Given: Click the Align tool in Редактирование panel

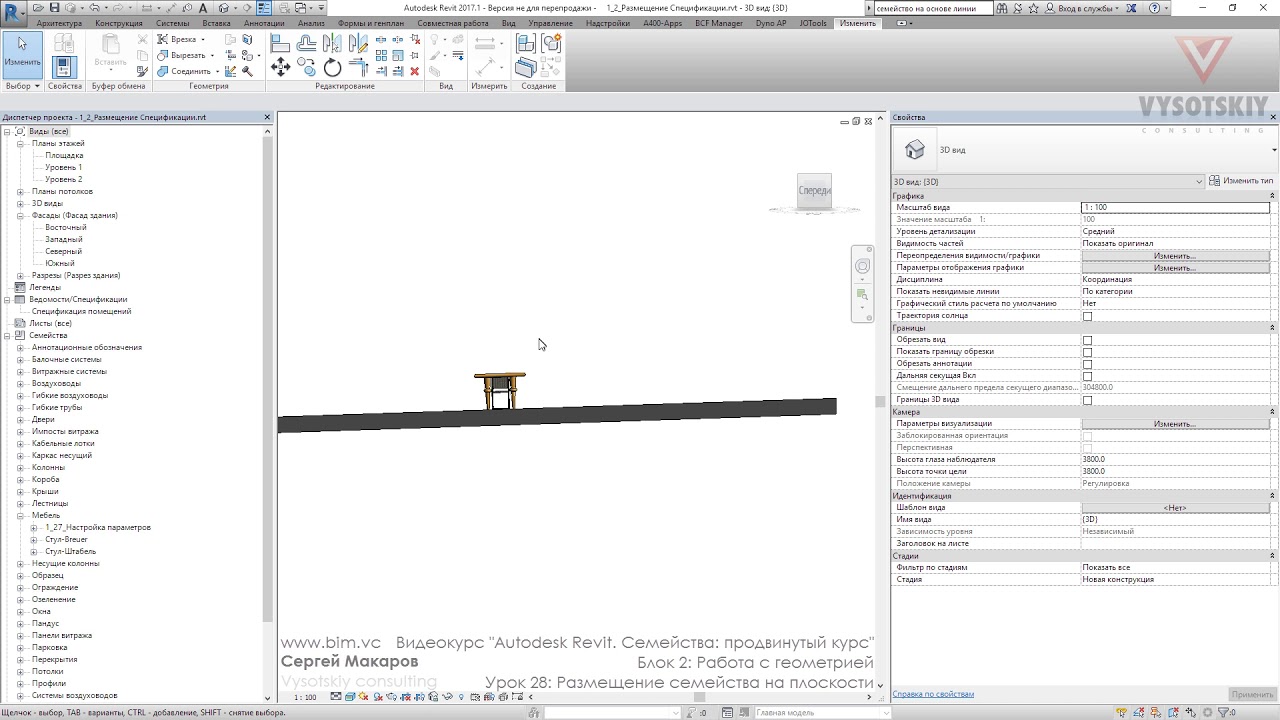Looking at the screenshot, I should [280, 43].
